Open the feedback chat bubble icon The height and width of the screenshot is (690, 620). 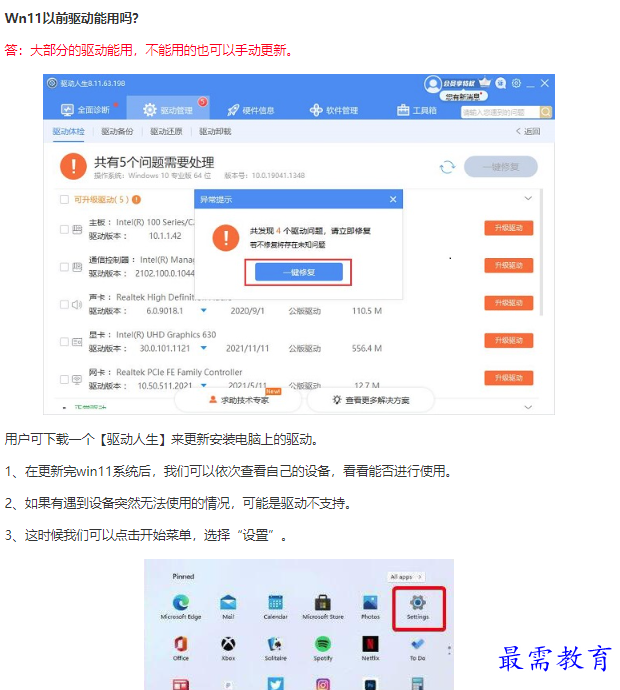[x=501, y=83]
